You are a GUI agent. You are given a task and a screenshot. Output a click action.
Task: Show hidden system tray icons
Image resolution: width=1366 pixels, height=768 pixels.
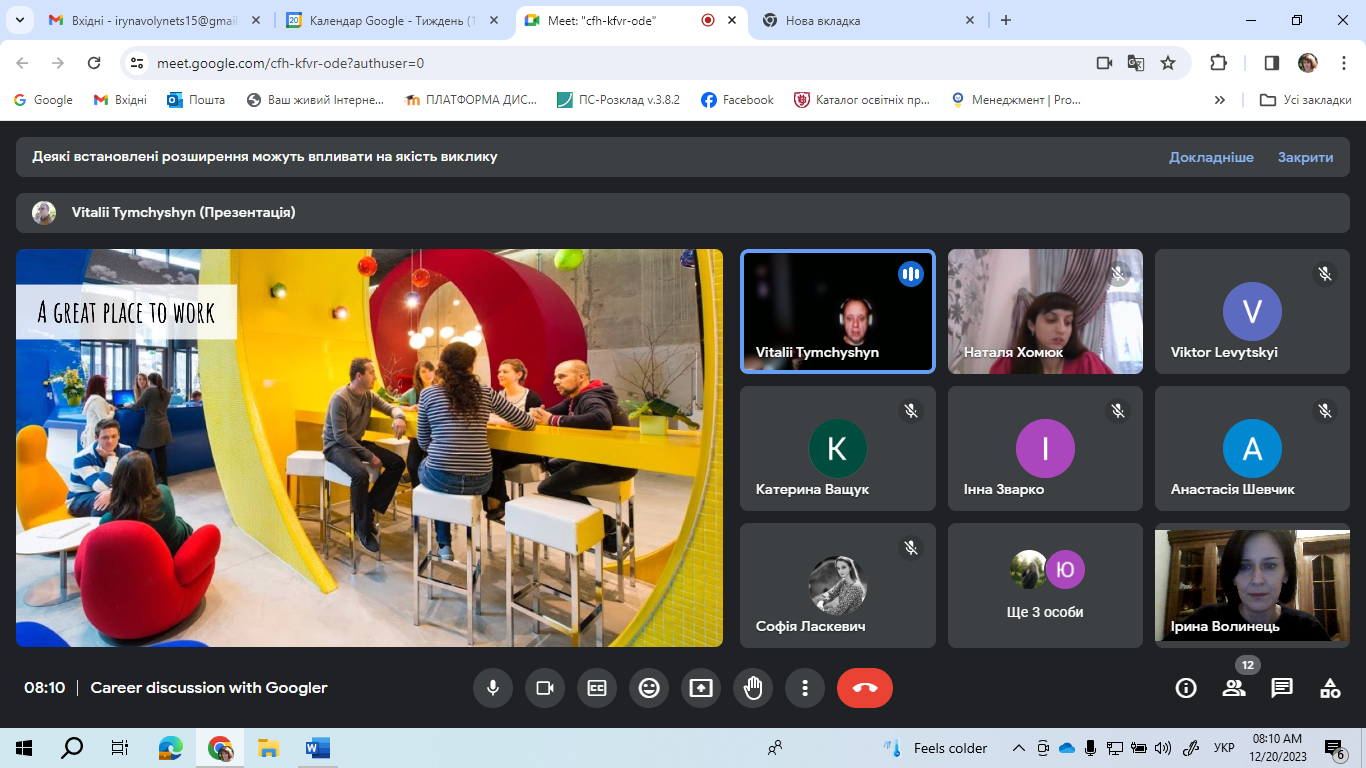tap(1019, 748)
